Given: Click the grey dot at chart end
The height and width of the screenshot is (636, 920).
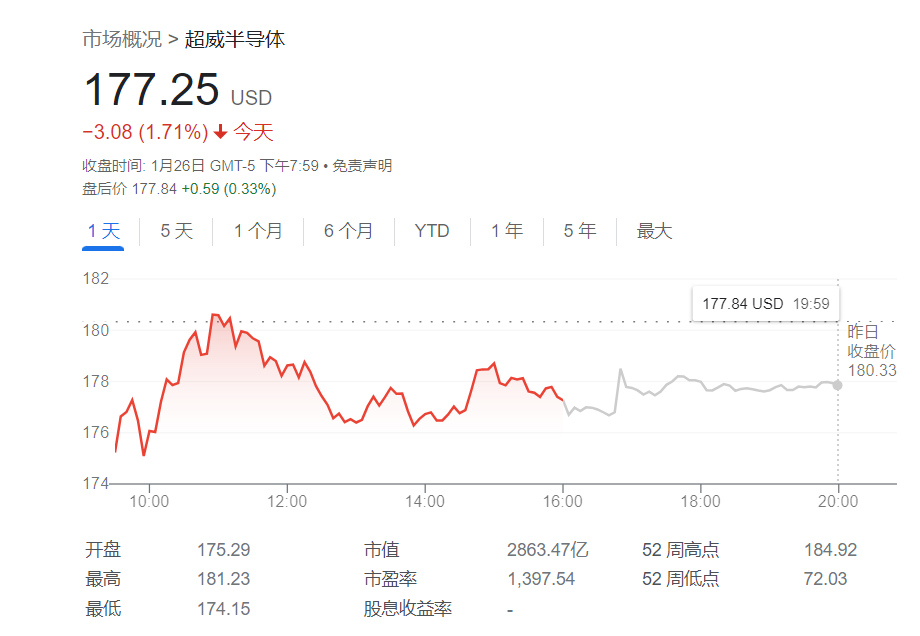Looking at the screenshot, I should 837,385.
